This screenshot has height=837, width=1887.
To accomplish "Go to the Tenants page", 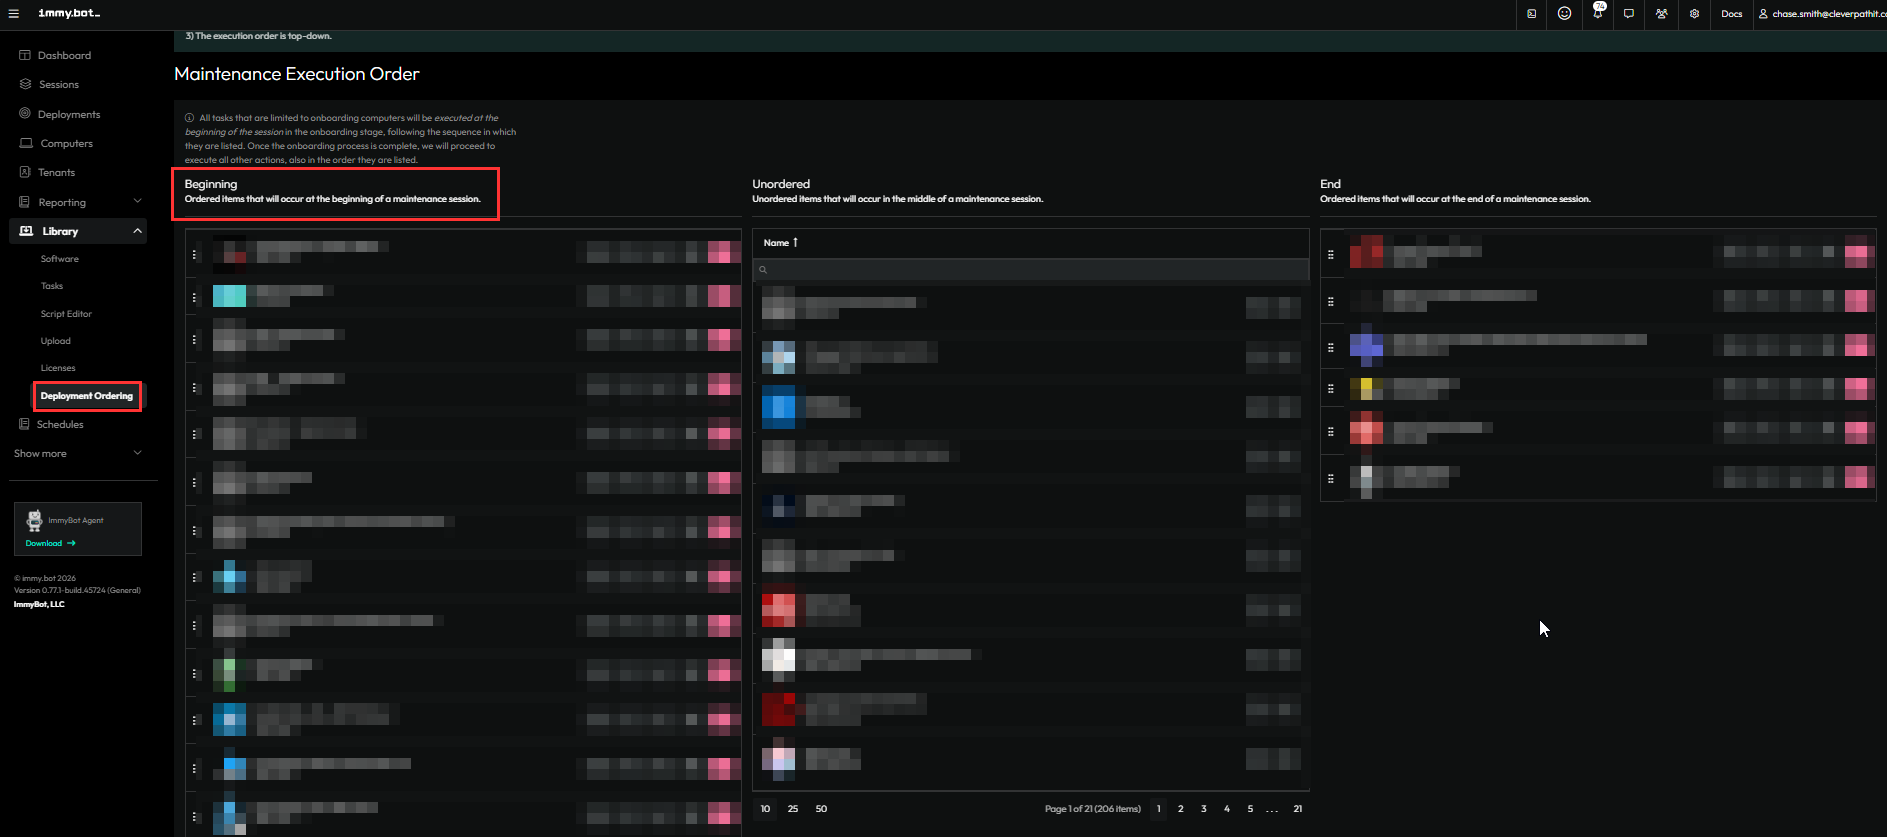I will [x=56, y=172].
